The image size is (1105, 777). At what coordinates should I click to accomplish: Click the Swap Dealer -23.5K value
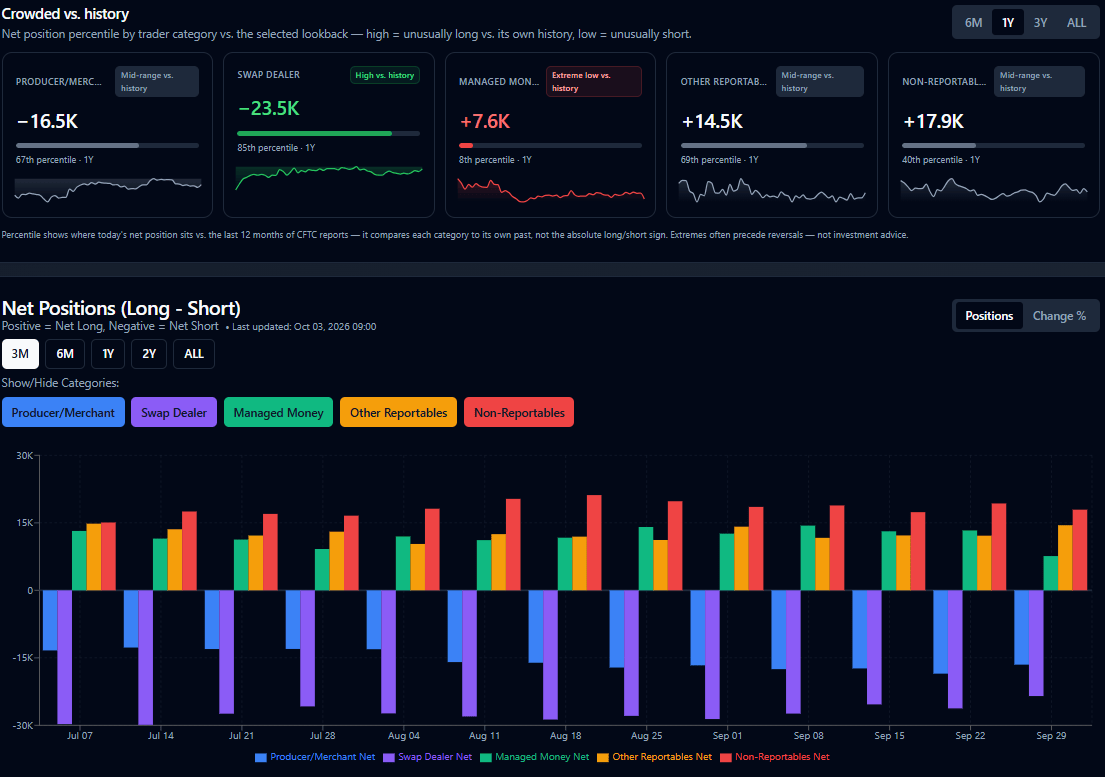(268, 108)
